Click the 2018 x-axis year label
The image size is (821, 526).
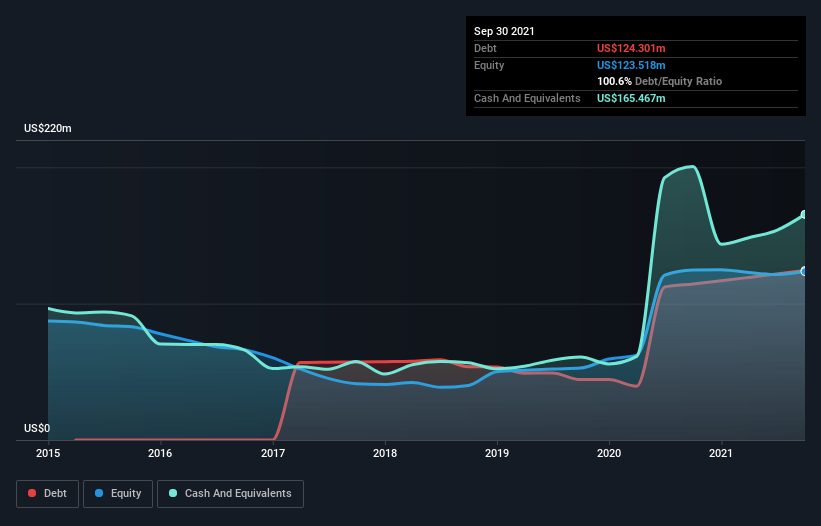(385, 453)
